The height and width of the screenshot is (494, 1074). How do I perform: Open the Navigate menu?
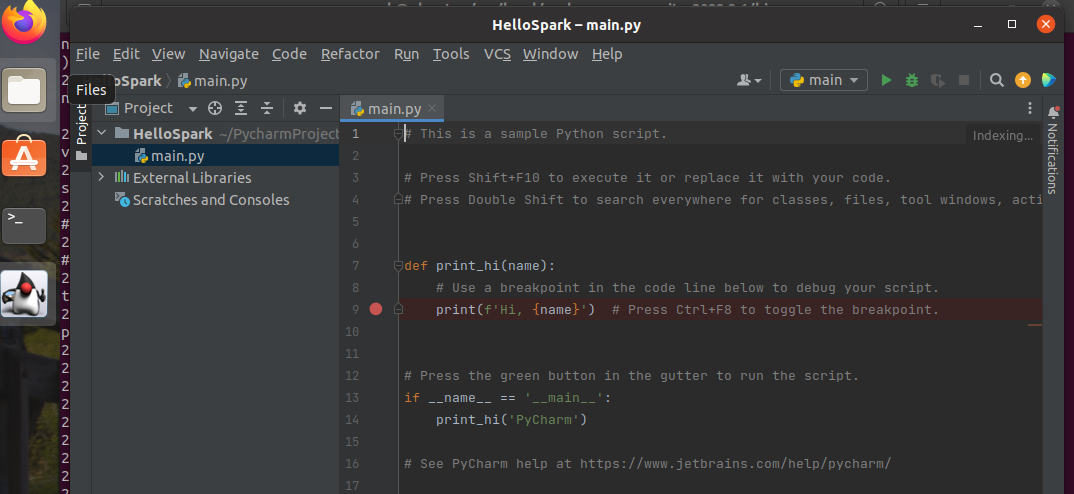point(229,53)
